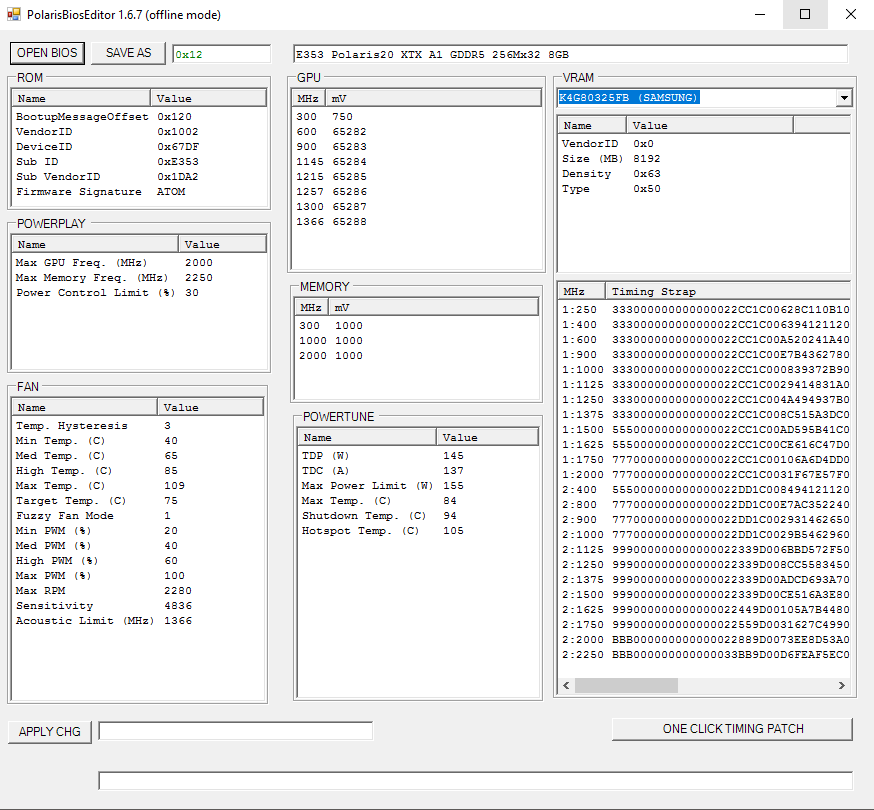This screenshot has height=810, width=874.
Task: Select TDP (W) 145 row
Action: point(418,455)
